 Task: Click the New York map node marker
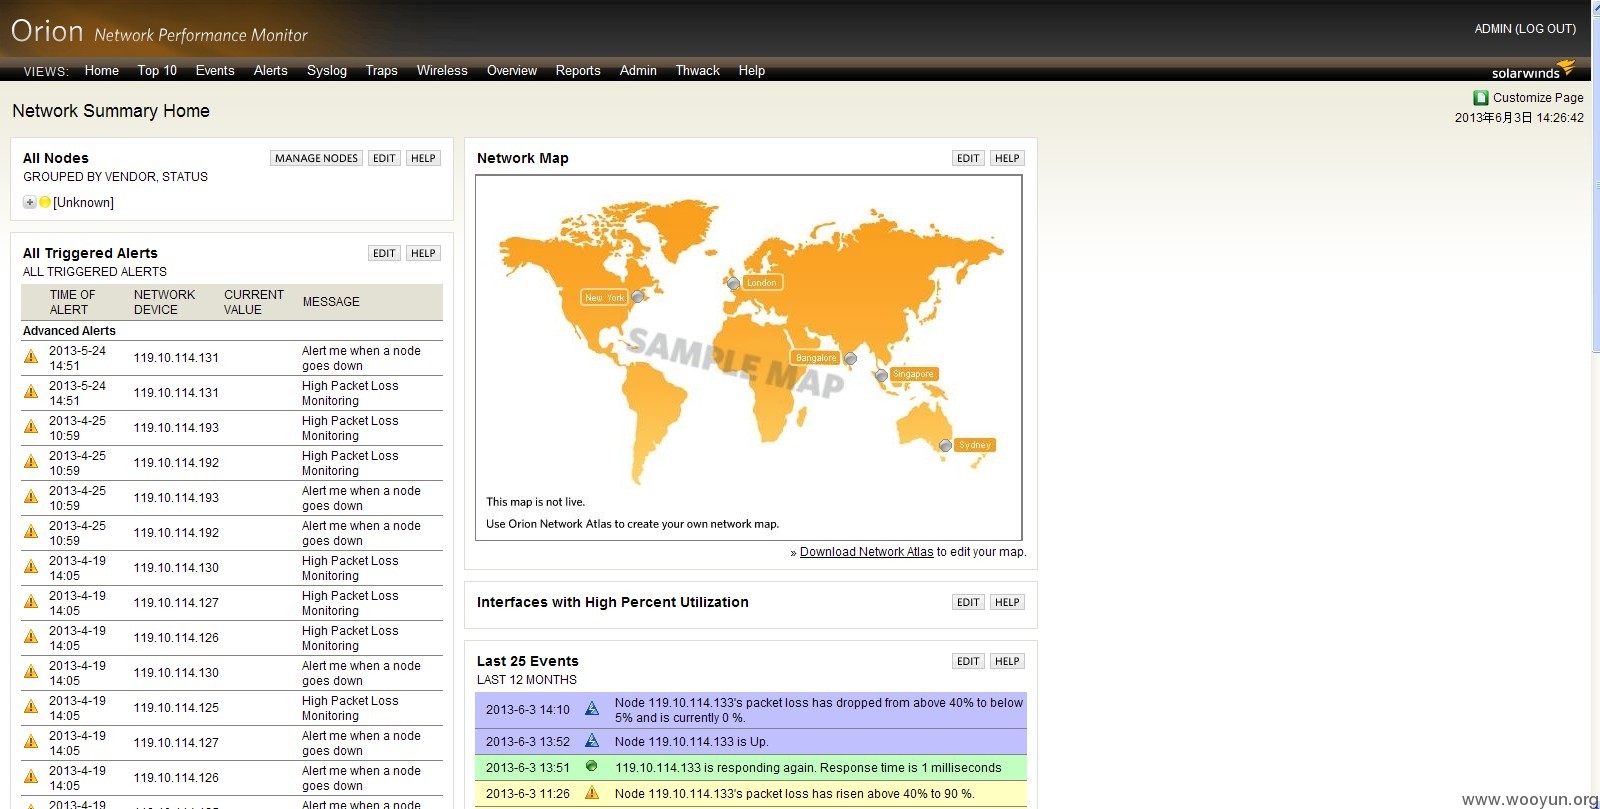click(x=638, y=297)
